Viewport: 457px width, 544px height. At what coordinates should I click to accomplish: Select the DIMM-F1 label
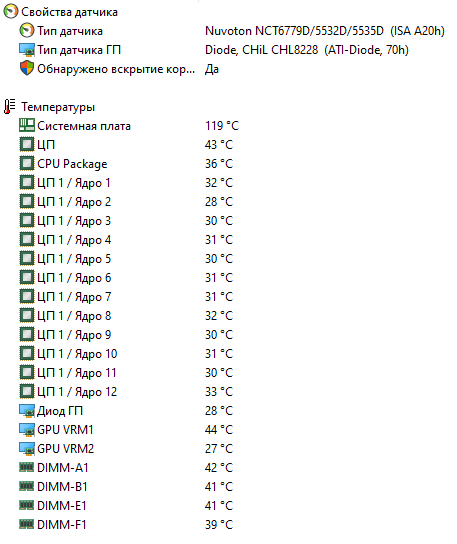[62, 525]
